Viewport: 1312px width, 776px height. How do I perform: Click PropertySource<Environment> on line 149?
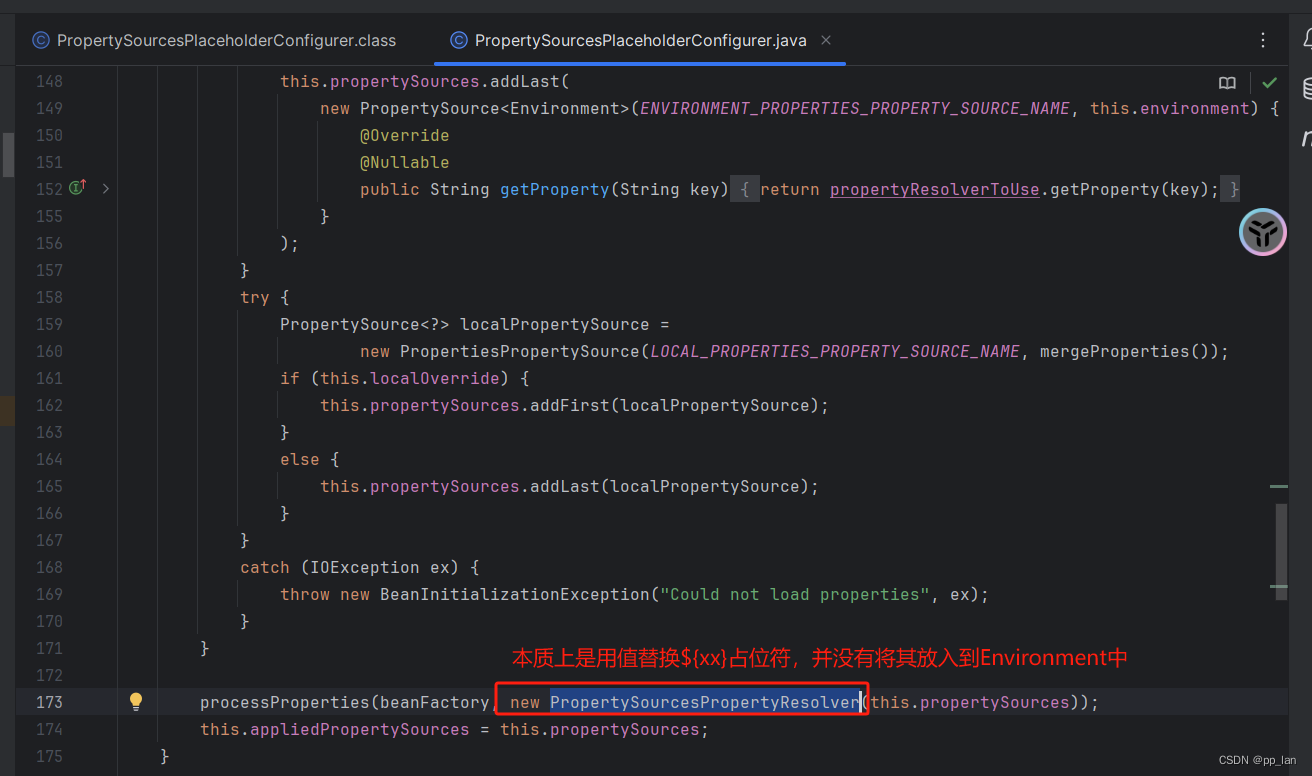pyautogui.click(x=495, y=108)
